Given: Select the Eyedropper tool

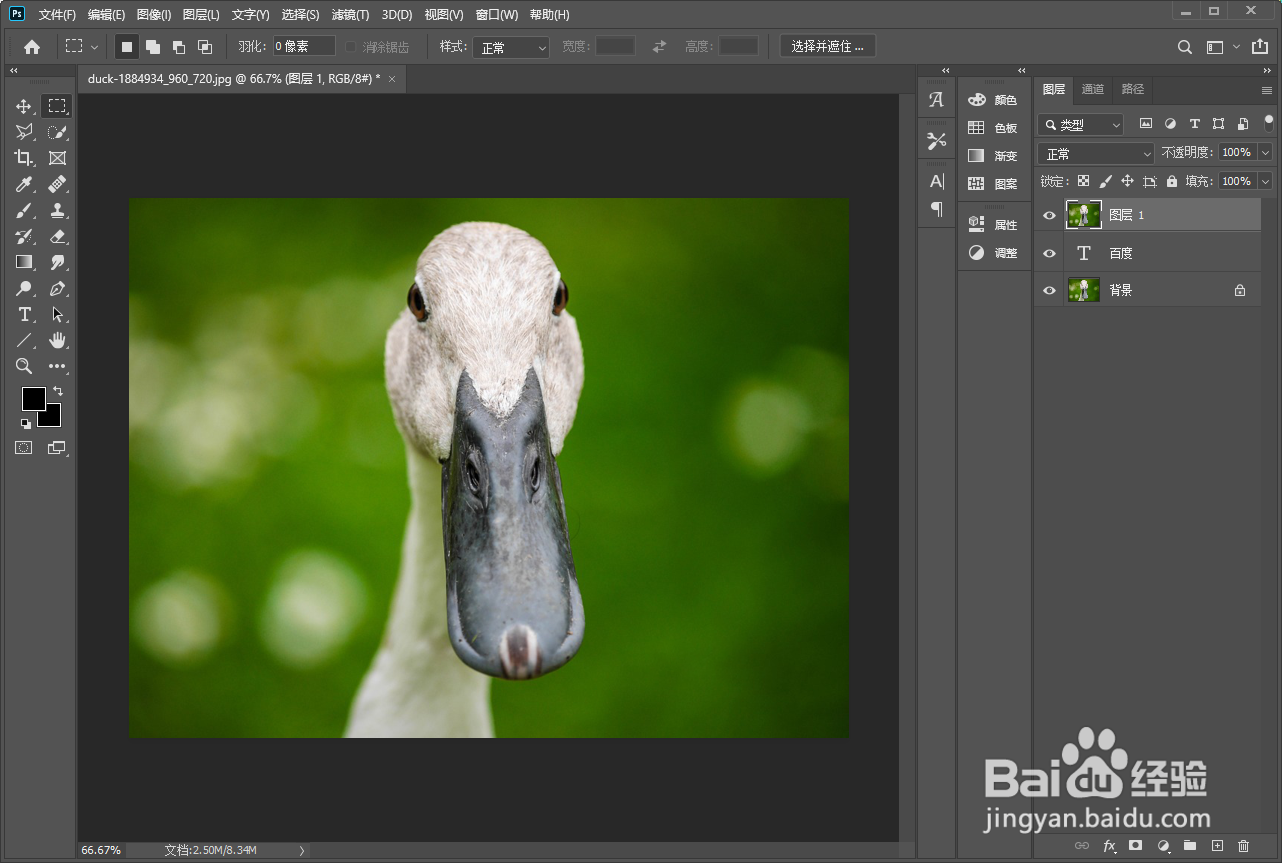Looking at the screenshot, I should [24, 184].
